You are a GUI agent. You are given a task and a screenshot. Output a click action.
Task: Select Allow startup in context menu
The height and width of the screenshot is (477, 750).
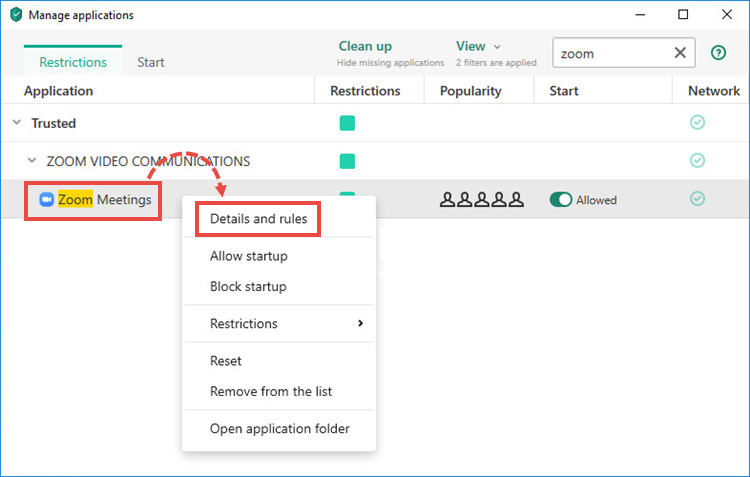click(x=249, y=256)
